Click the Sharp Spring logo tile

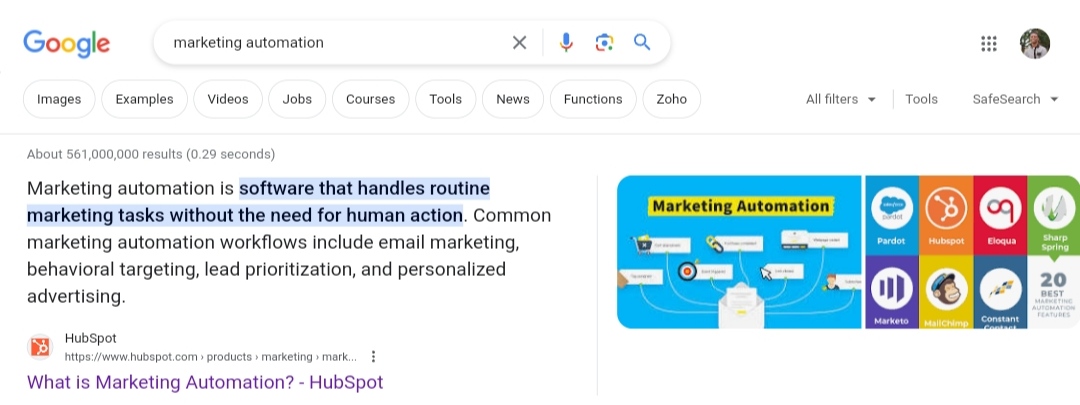click(x=1054, y=216)
